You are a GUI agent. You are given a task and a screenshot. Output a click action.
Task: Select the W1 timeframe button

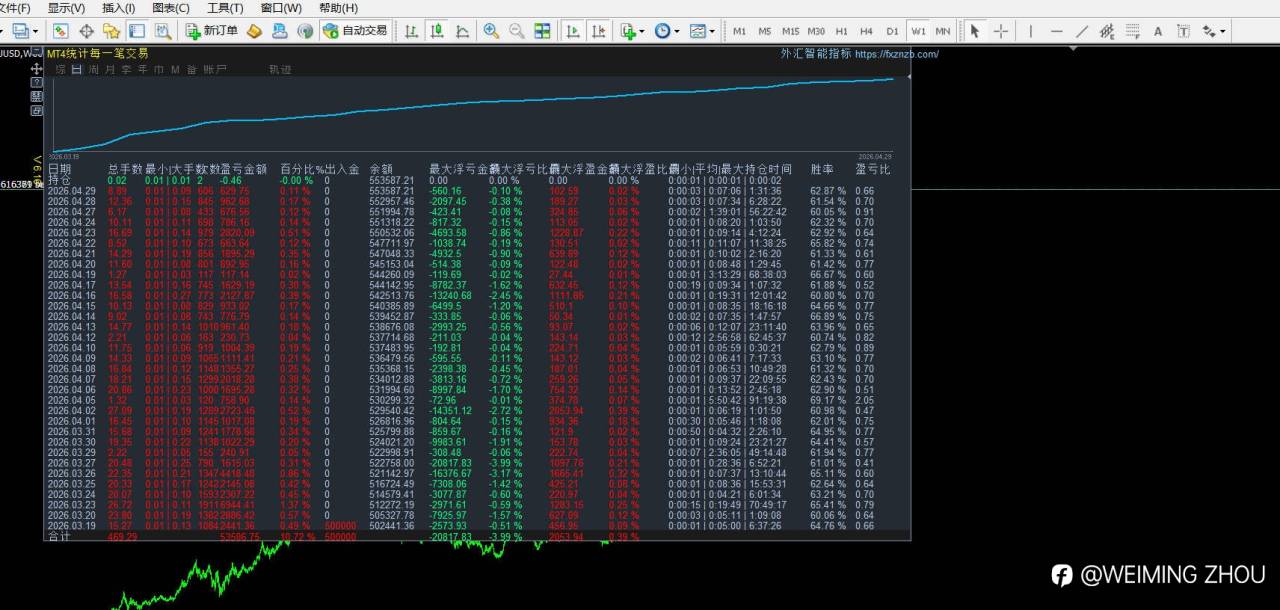click(918, 31)
